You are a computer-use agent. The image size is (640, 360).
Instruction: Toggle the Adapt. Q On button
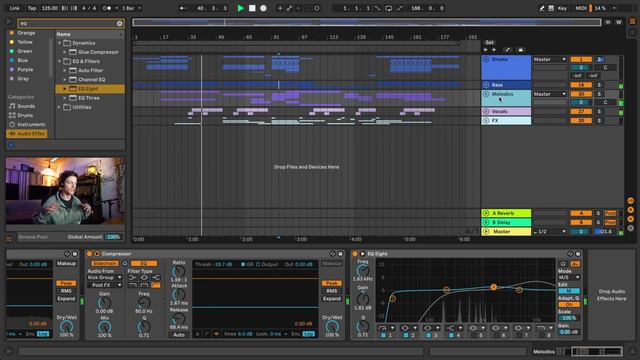click(x=569, y=304)
